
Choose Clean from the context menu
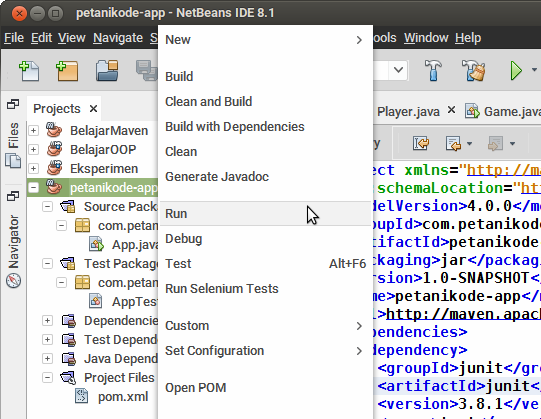265,152
